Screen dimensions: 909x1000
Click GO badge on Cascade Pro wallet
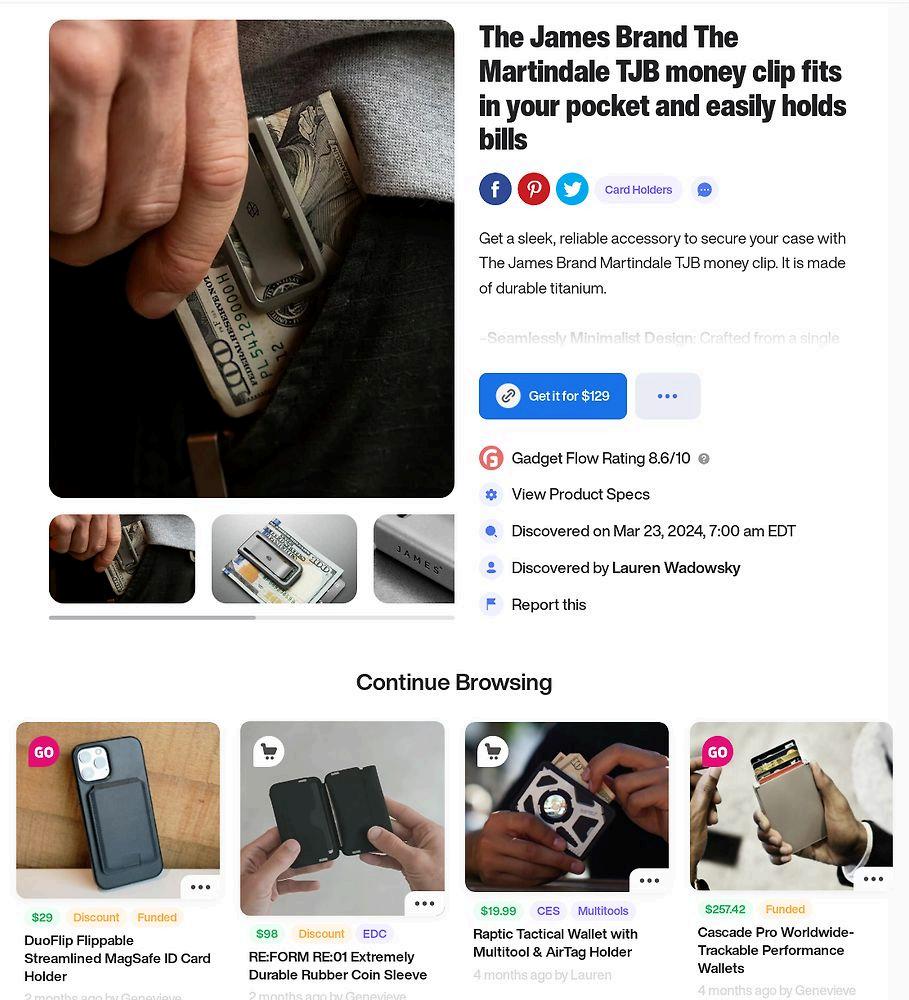tap(718, 752)
